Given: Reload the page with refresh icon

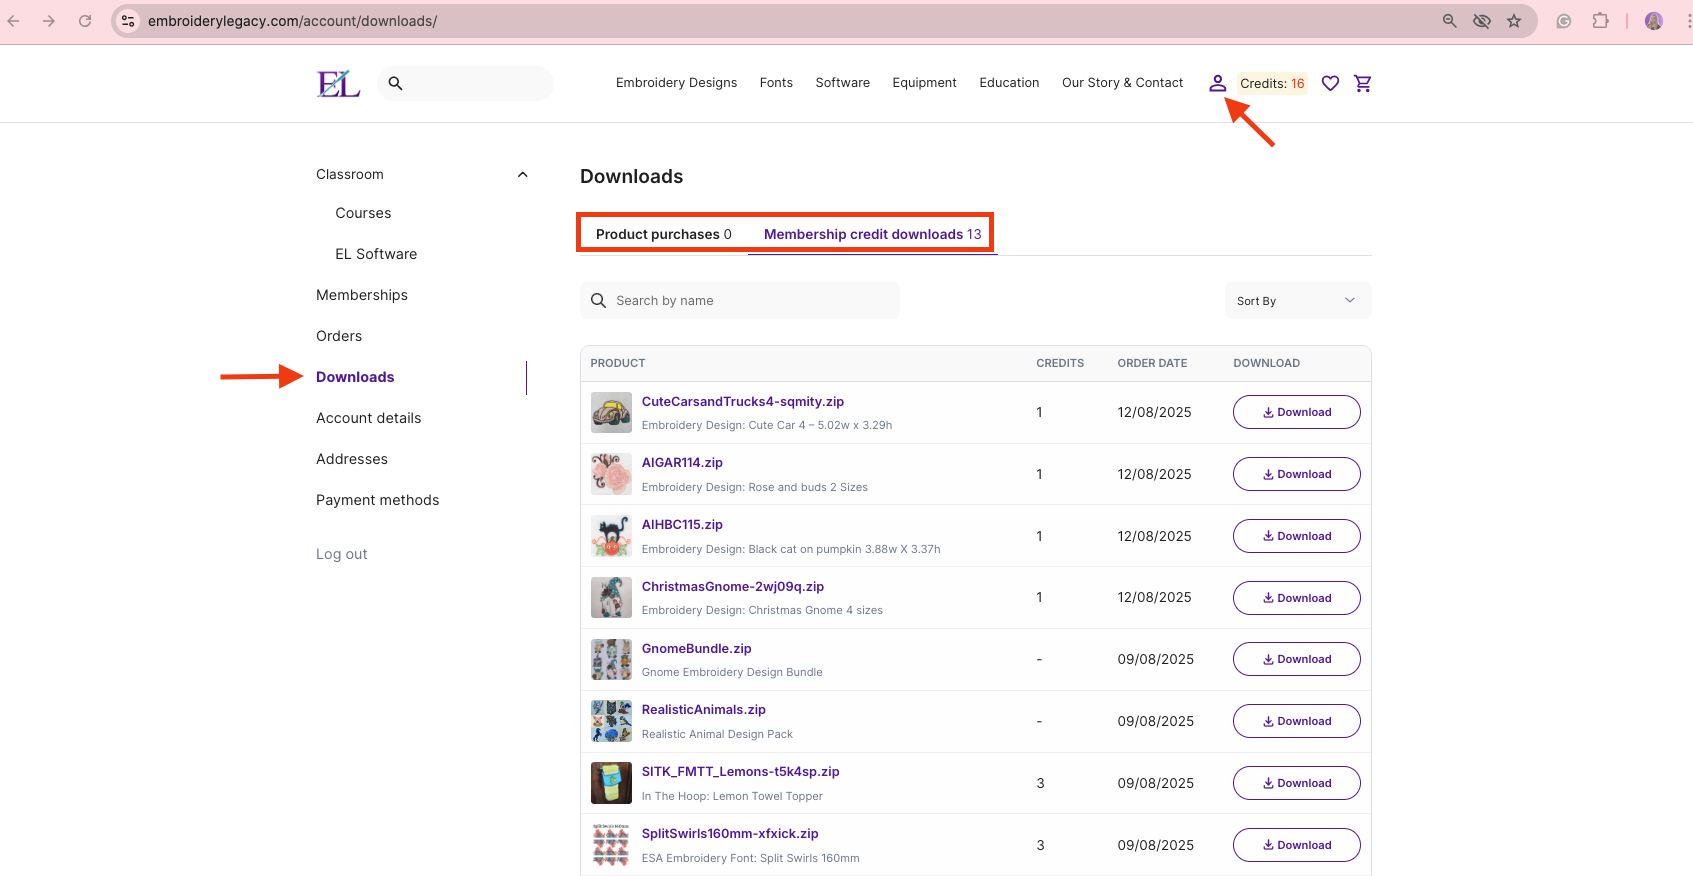Looking at the screenshot, I should coord(85,21).
